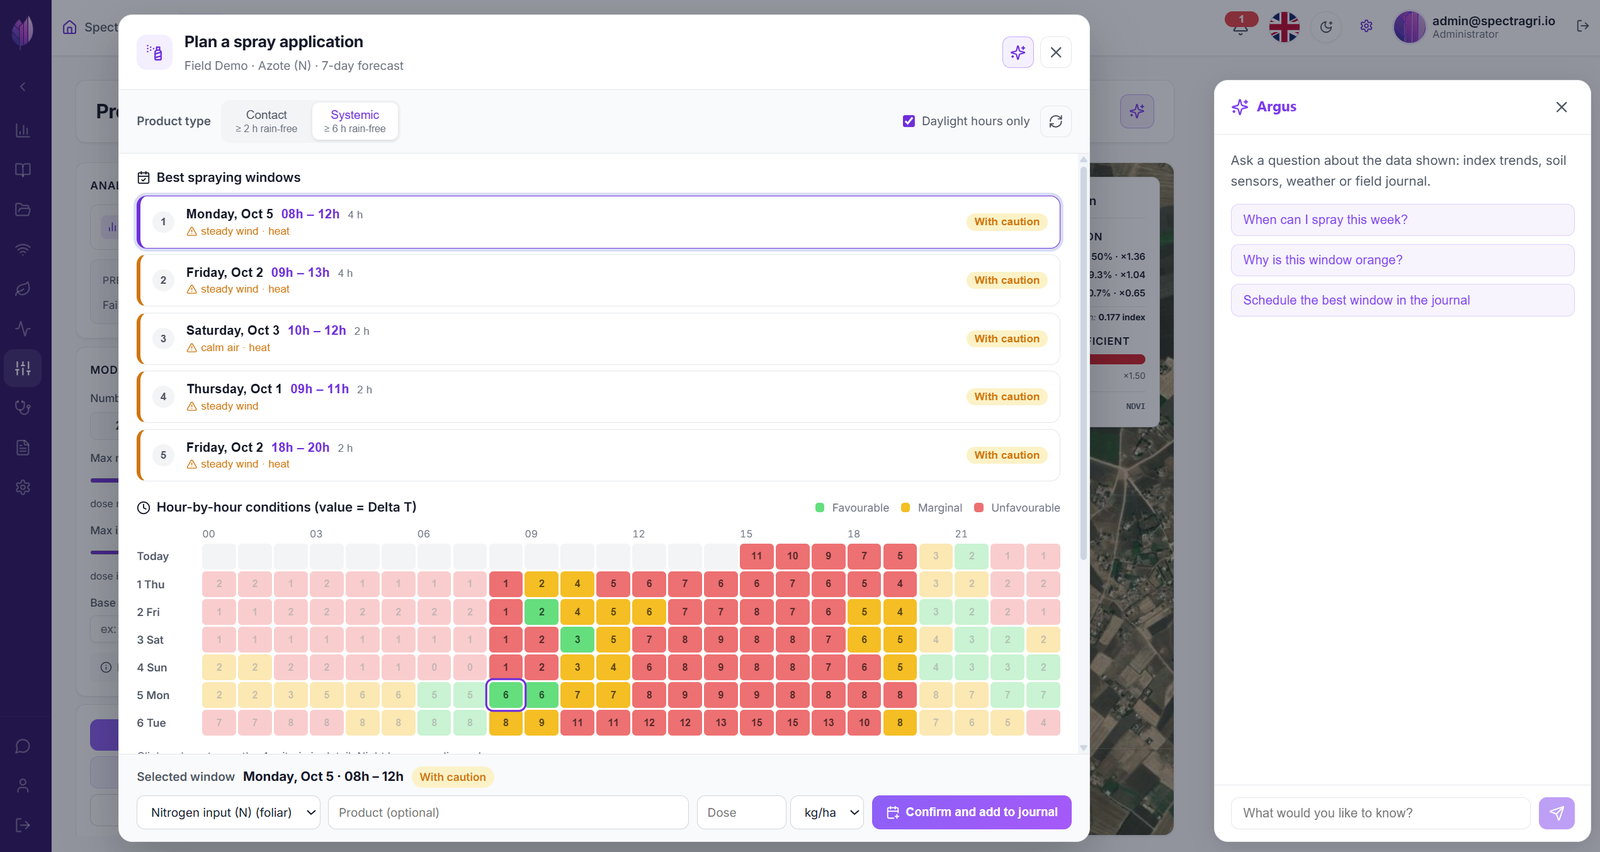Click 'Schedule the best window in the journal'

coord(1402,300)
